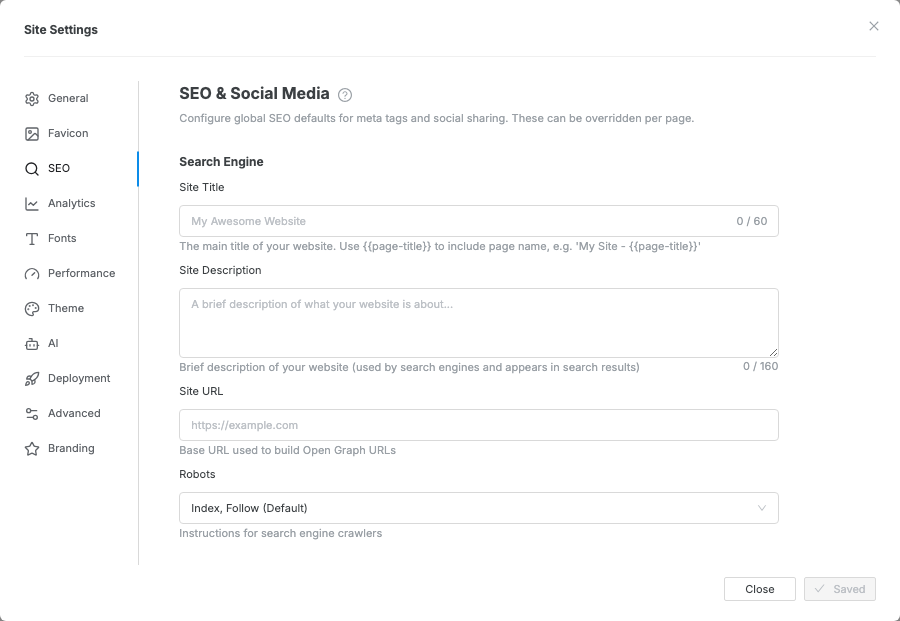Click the Fonts letter T icon
The image size is (900, 621).
[32, 239]
